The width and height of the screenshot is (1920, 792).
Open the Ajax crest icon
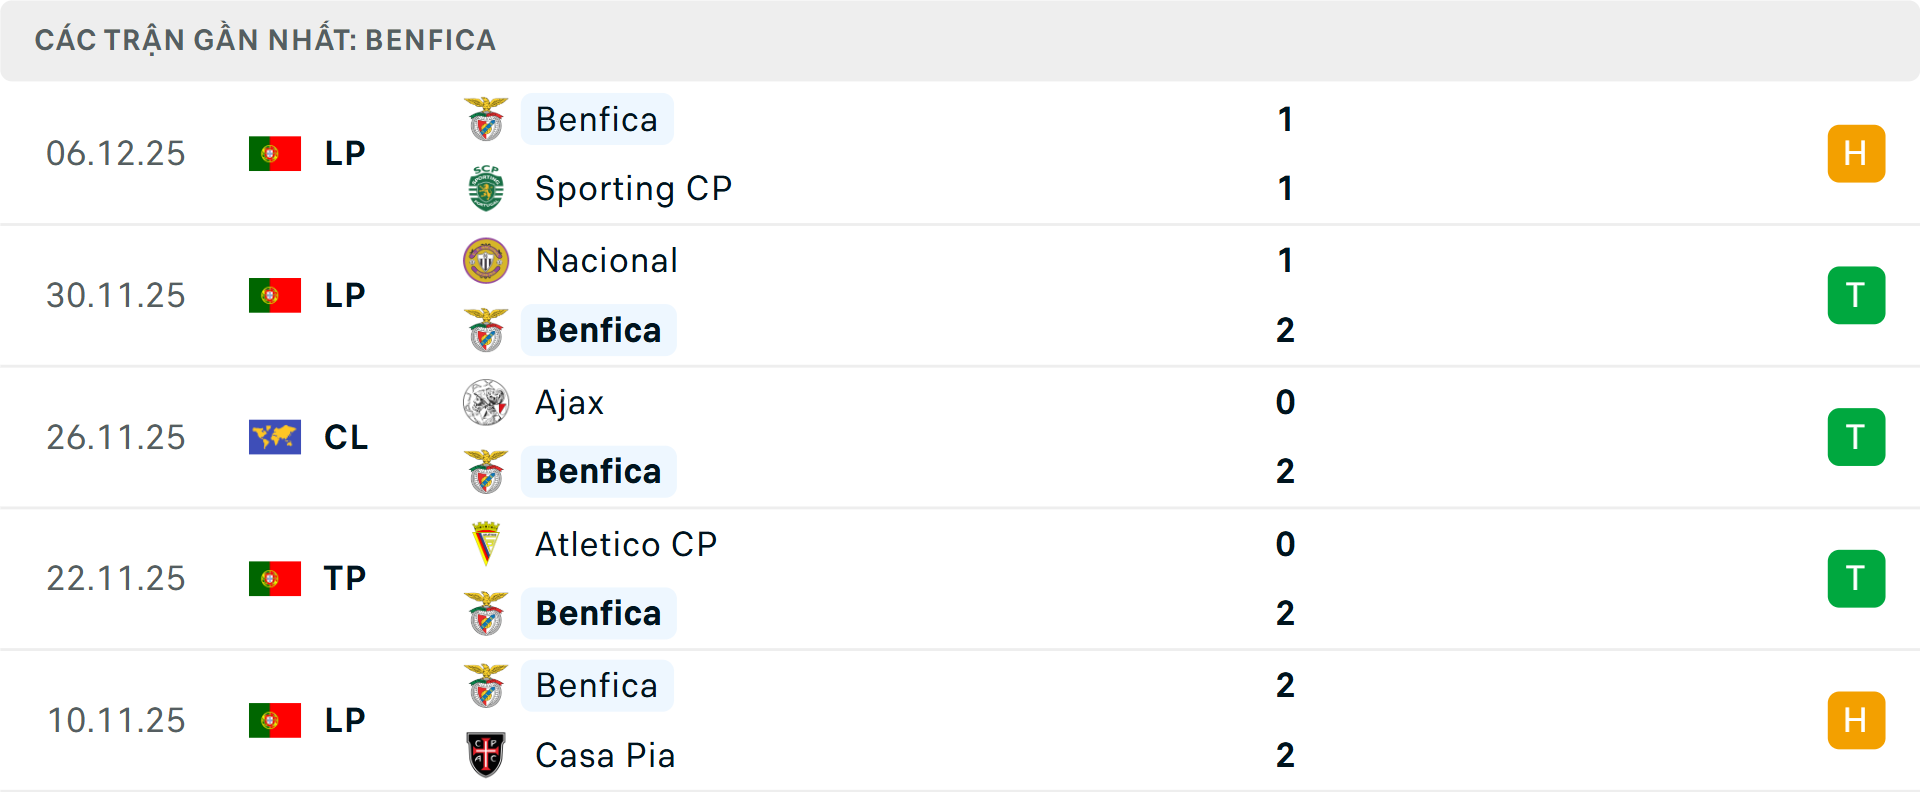coord(487,403)
